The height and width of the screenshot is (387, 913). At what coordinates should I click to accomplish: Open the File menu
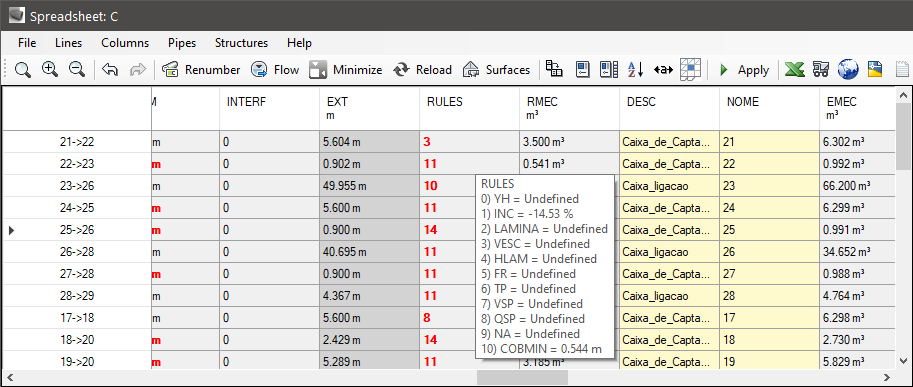[27, 42]
